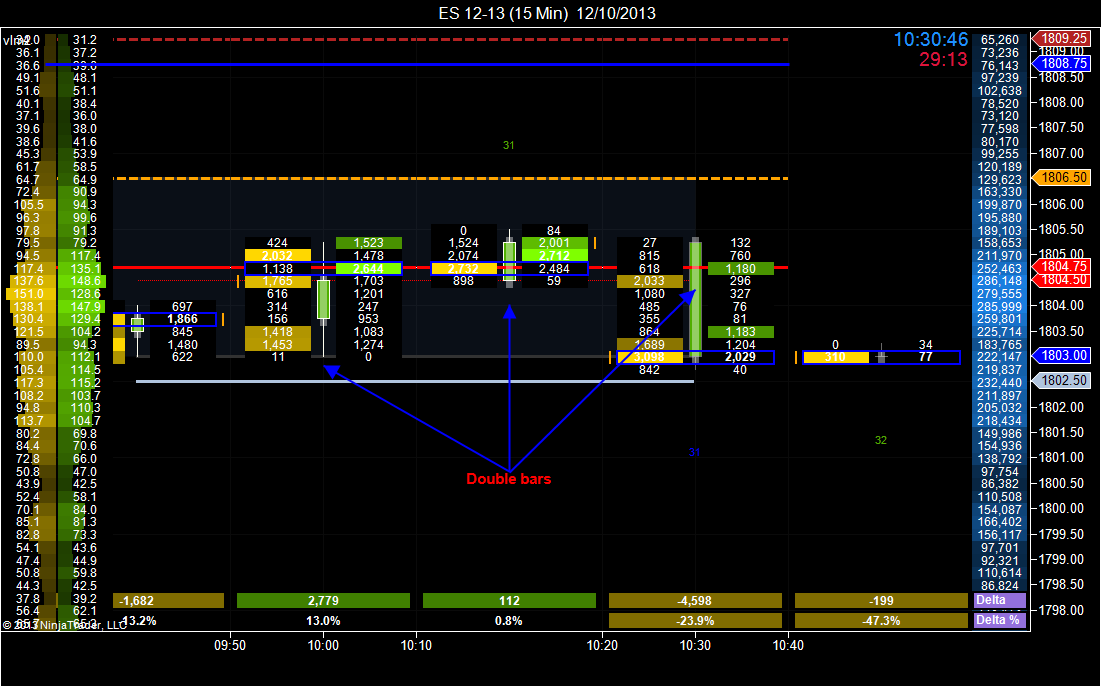Image resolution: width=1101 pixels, height=687 pixels.
Task: Click the delta percent bar -23.9%
Action: pyautogui.click(x=695, y=620)
